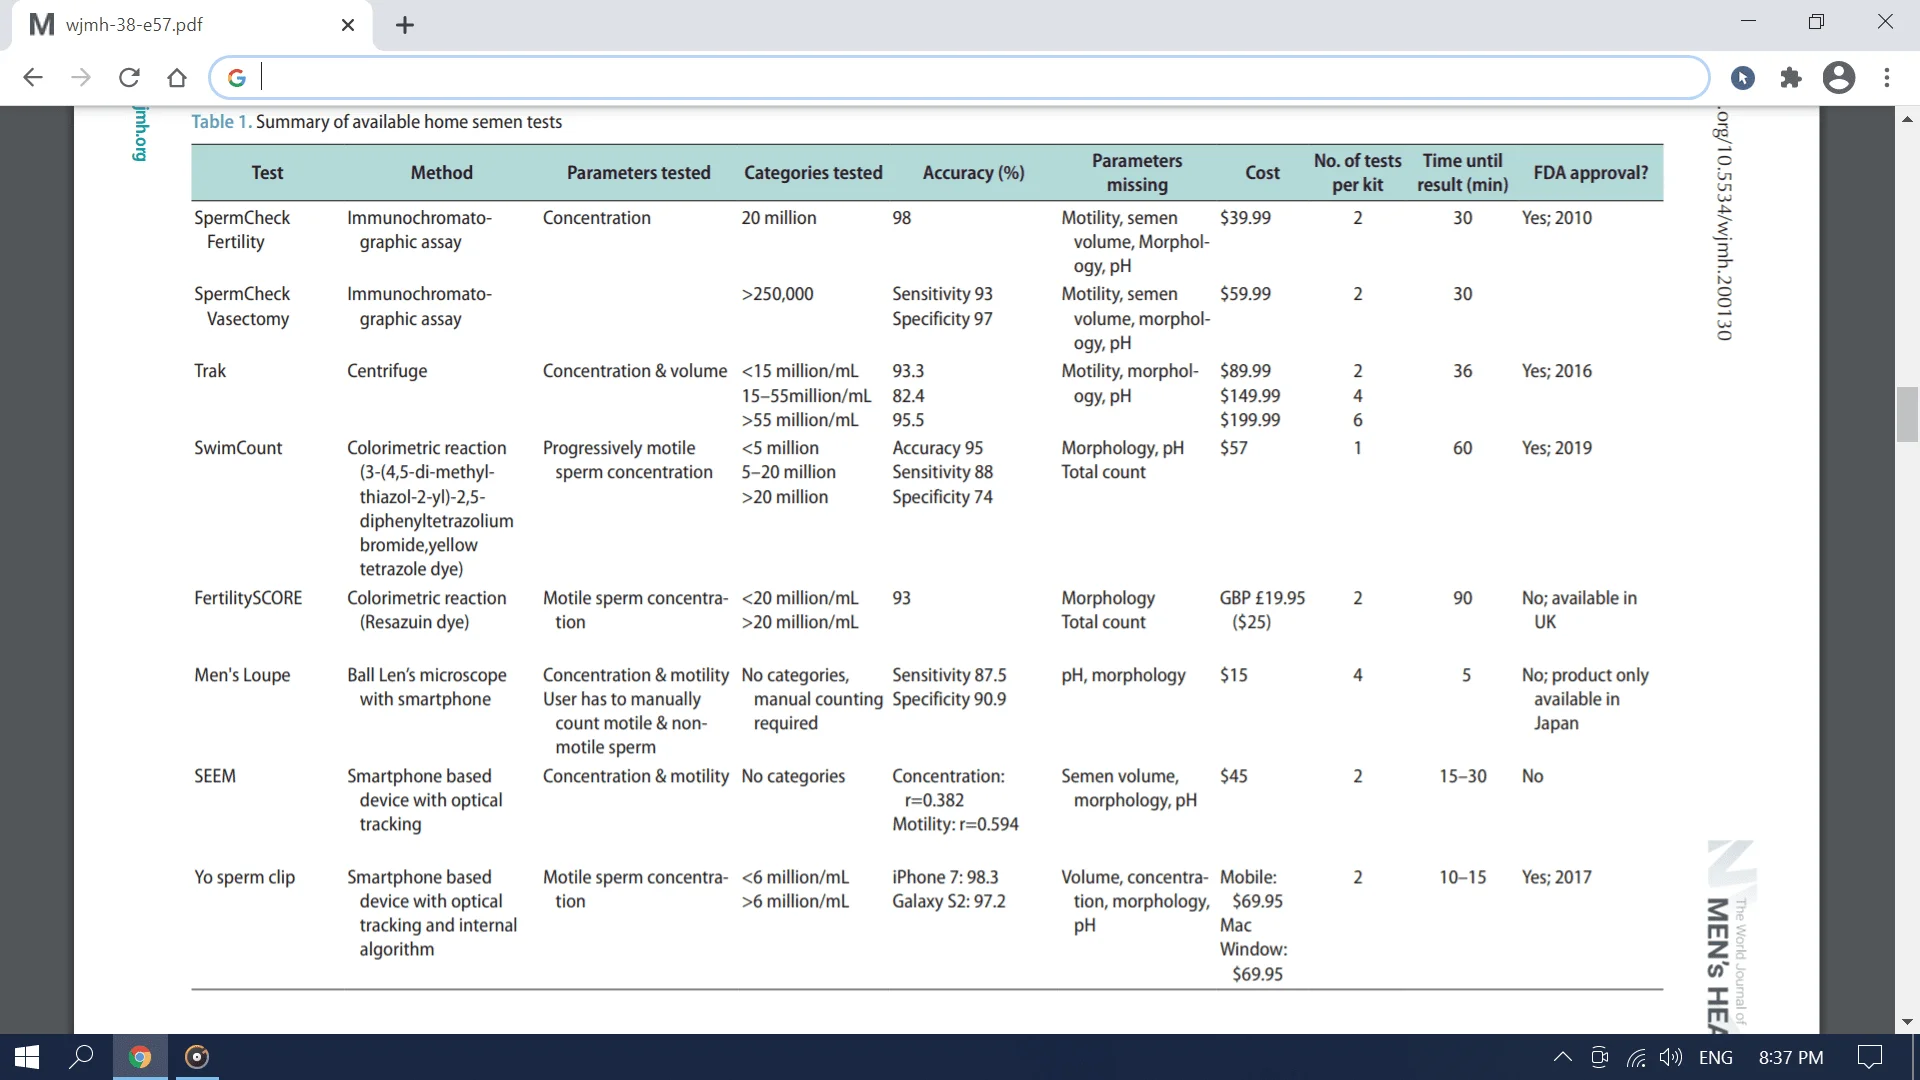Click the 'Table 1.' caption label
Image resolution: width=1920 pixels, height=1080 pixels.
click(x=221, y=122)
